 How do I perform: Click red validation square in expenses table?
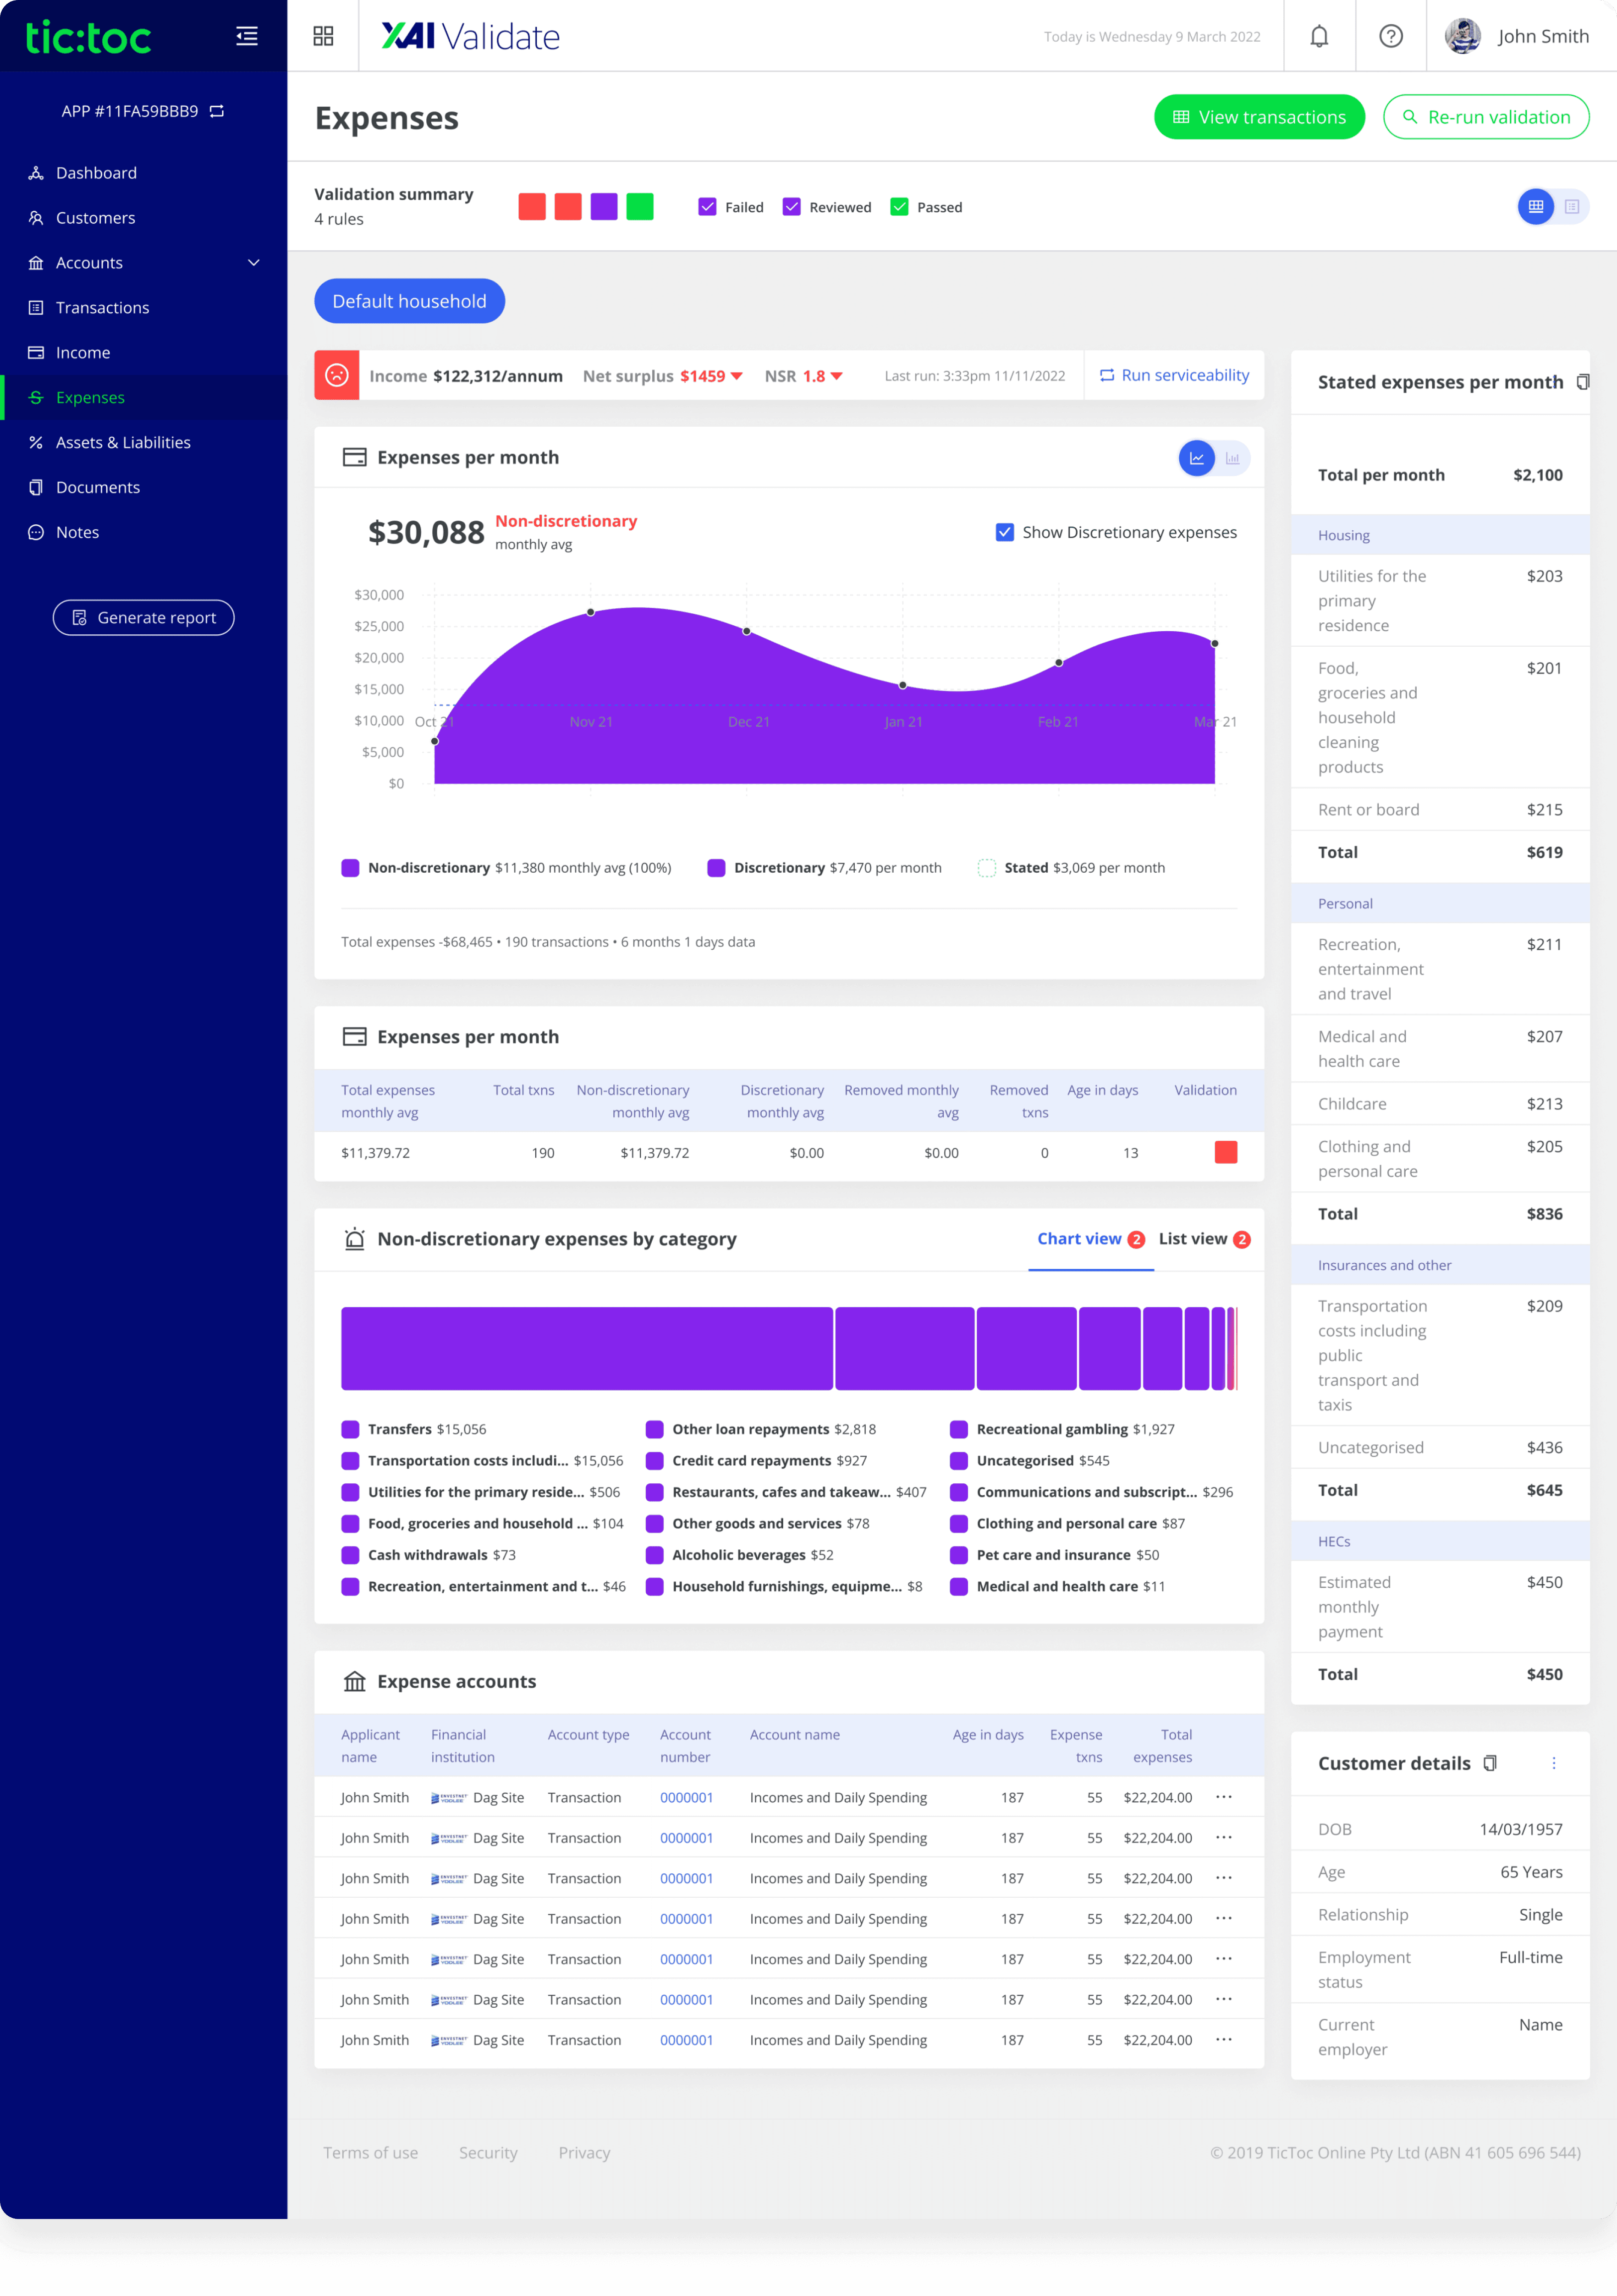[1226, 1152]
